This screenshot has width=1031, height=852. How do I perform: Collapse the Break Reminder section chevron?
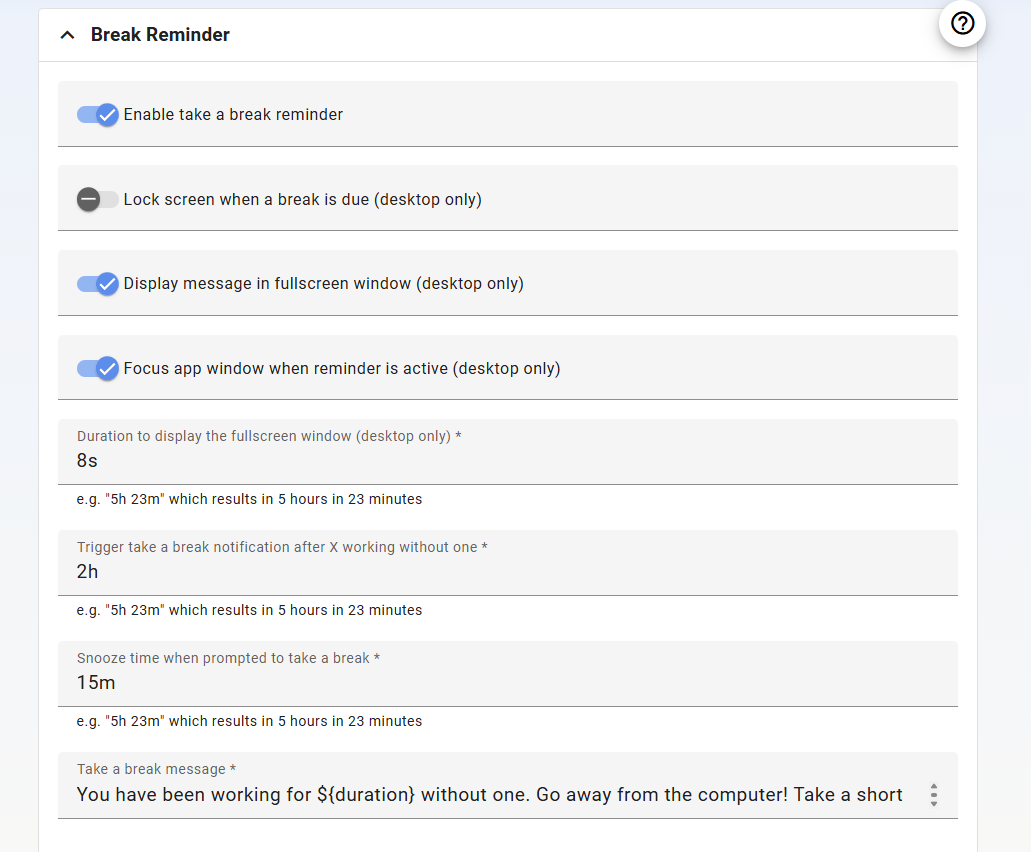coord(67,35)
